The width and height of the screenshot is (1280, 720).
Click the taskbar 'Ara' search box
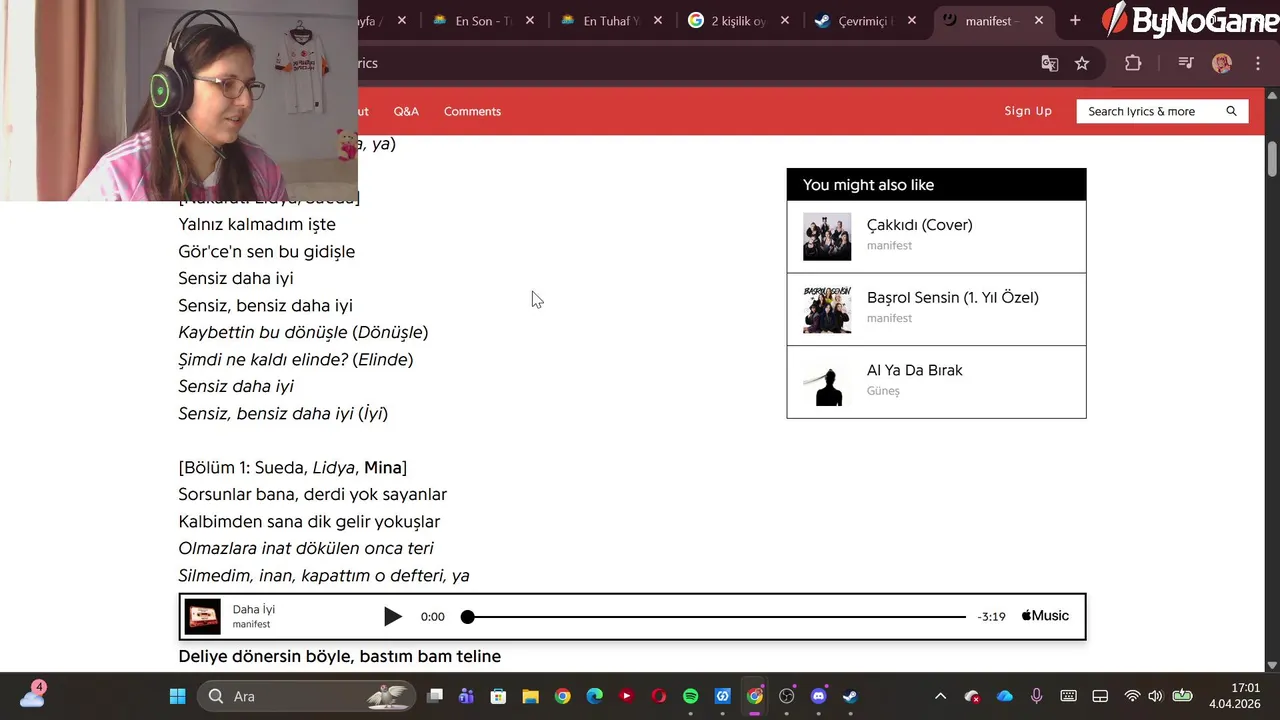[306, 696]
